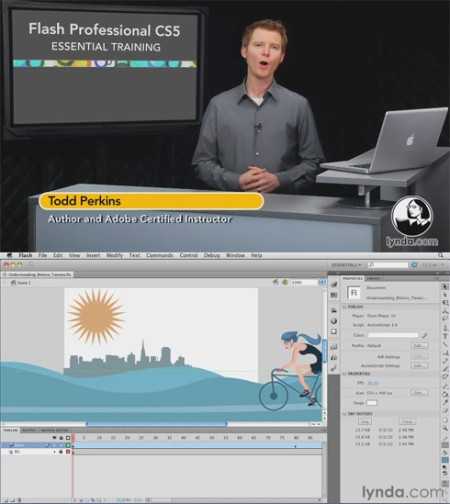Open the Control menu
Screen dimensions: 450x504
[189, 255]
